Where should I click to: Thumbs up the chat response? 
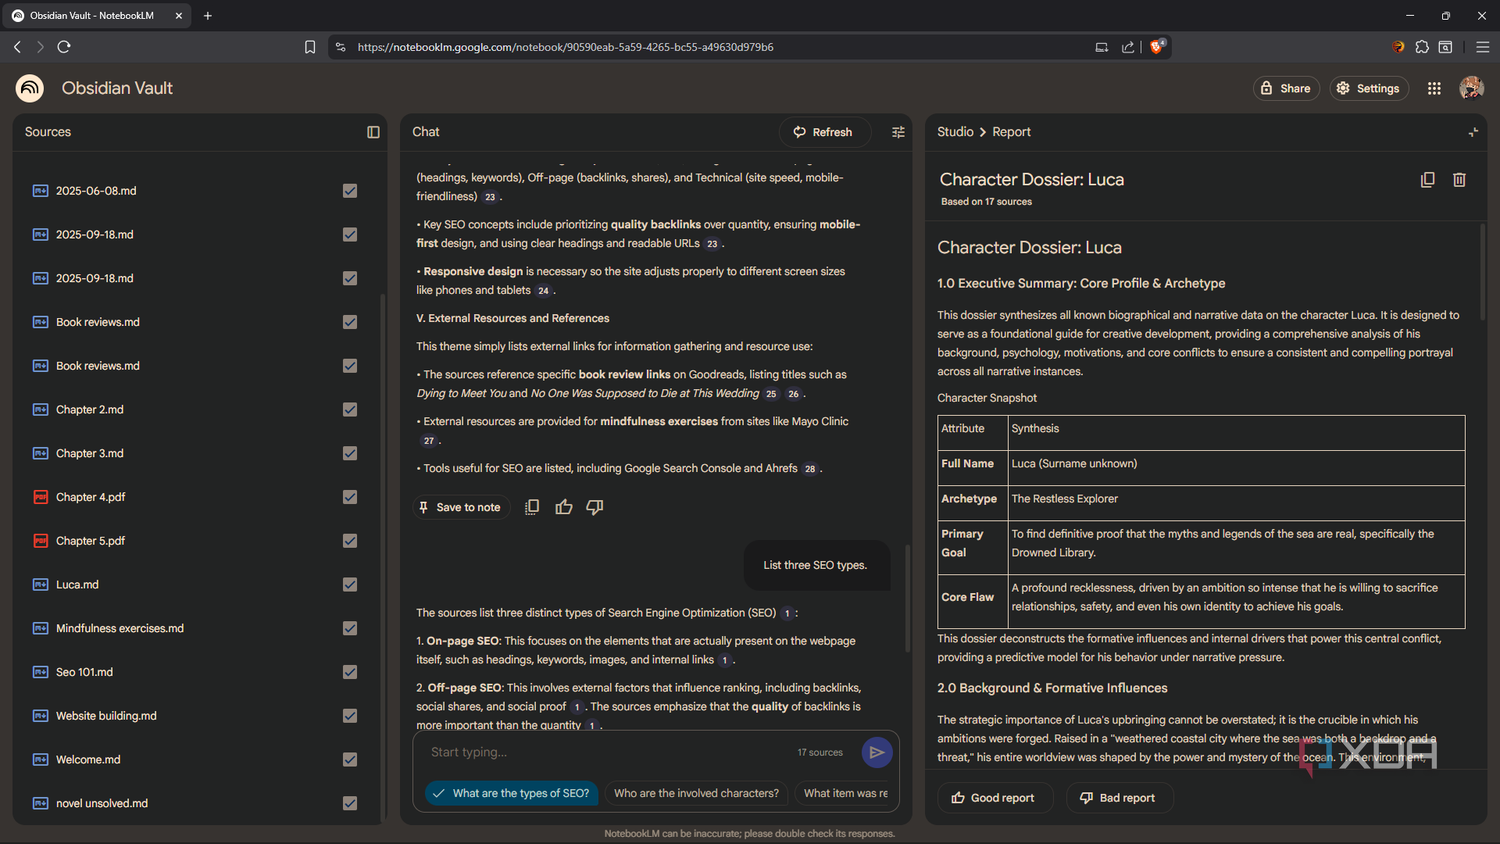pos(564,507)
